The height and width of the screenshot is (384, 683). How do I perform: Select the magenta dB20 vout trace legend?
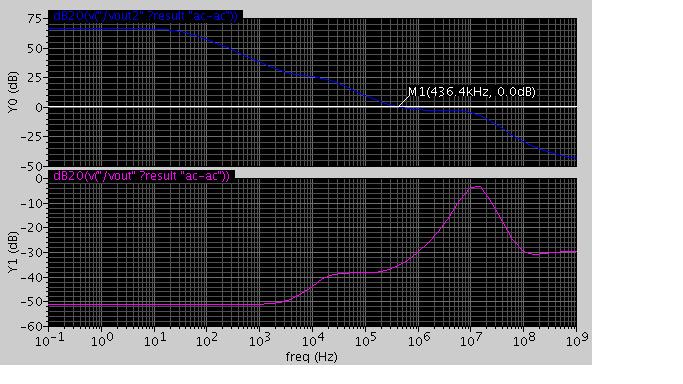click(142, 175)
